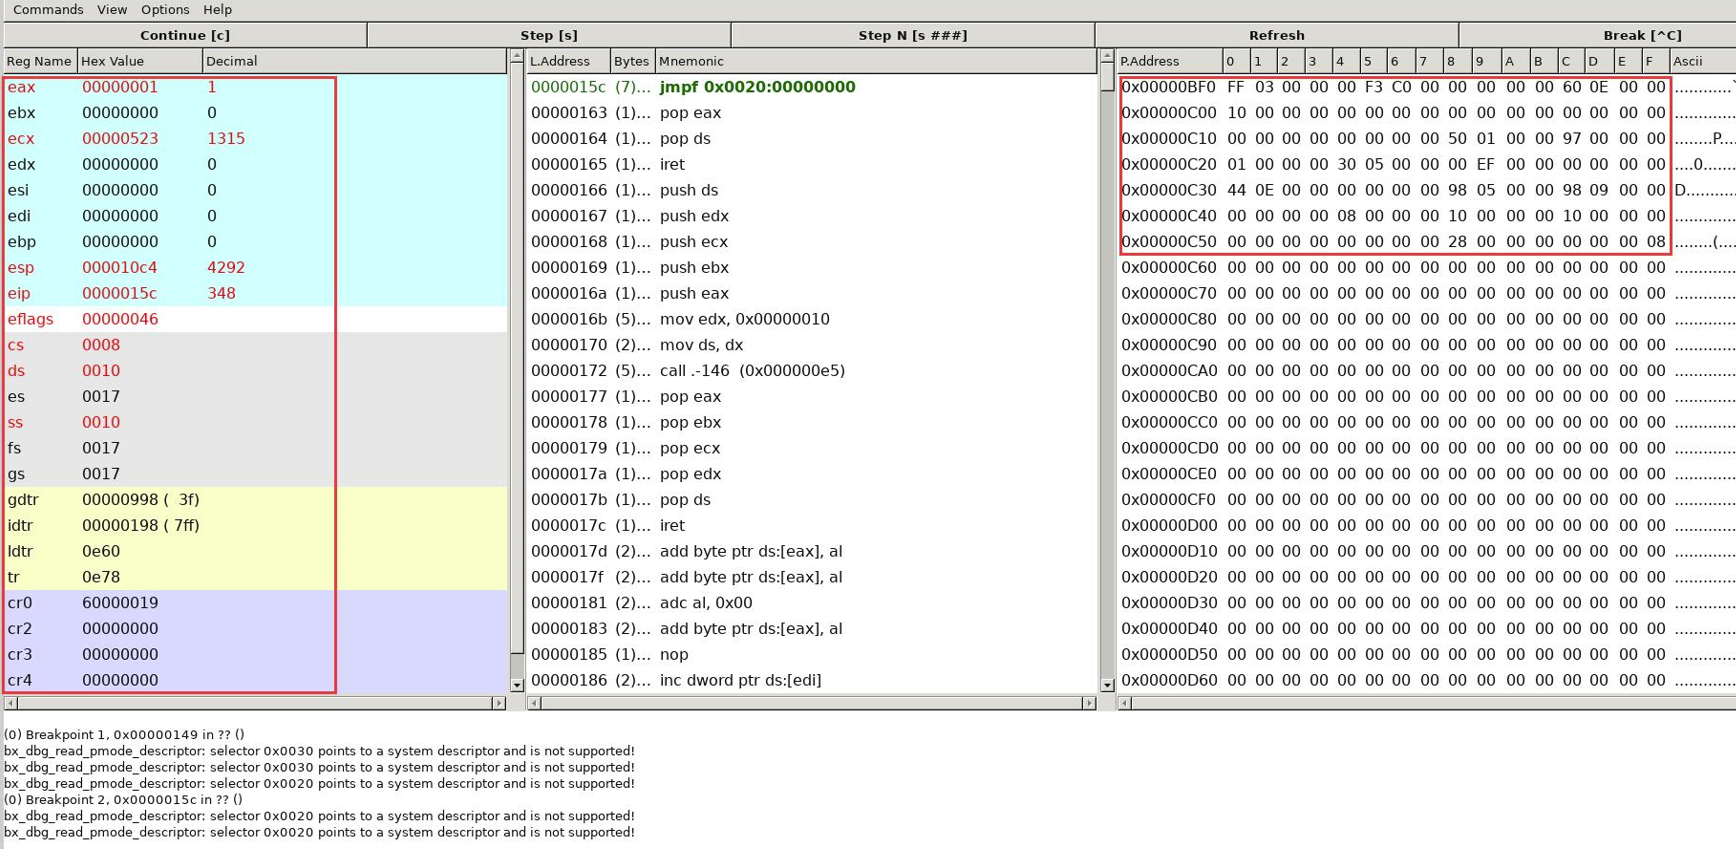
Task: Open the Help menu
Action: 217,9
